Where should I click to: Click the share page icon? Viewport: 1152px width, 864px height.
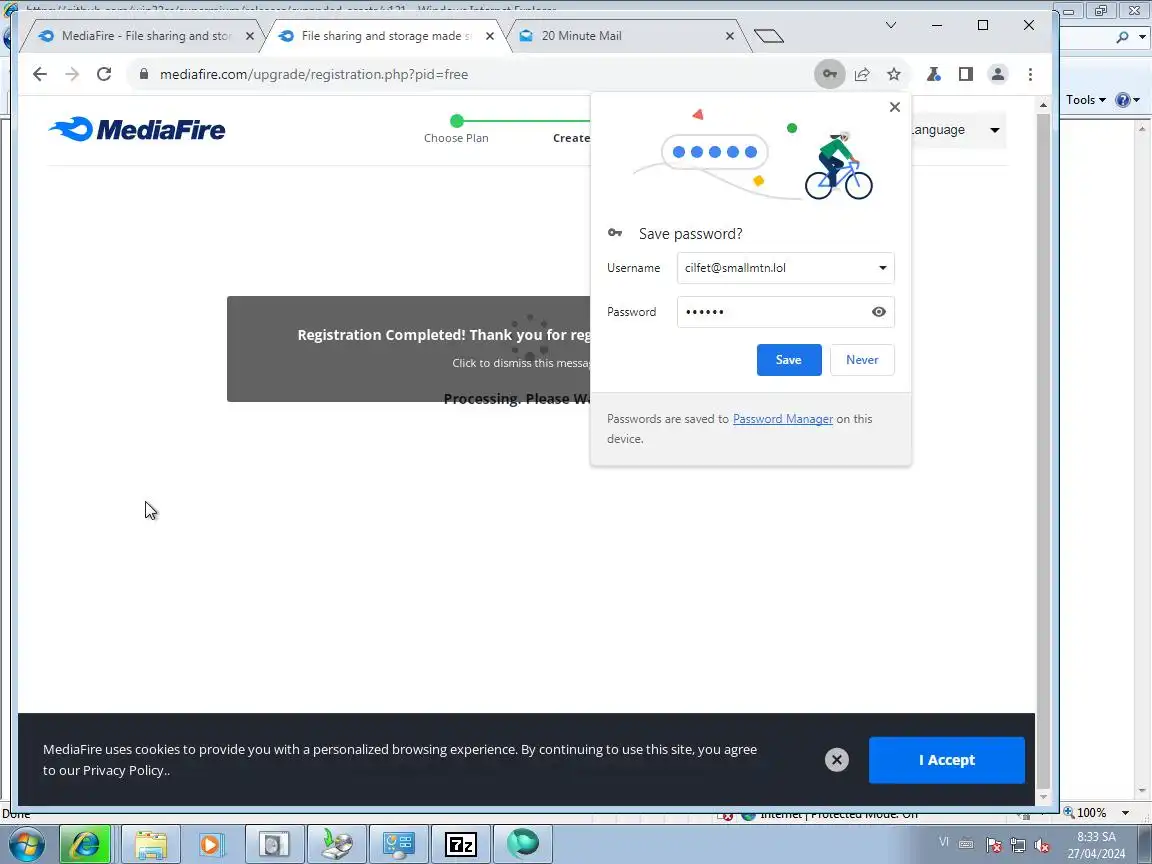click(x=862, y=74)
